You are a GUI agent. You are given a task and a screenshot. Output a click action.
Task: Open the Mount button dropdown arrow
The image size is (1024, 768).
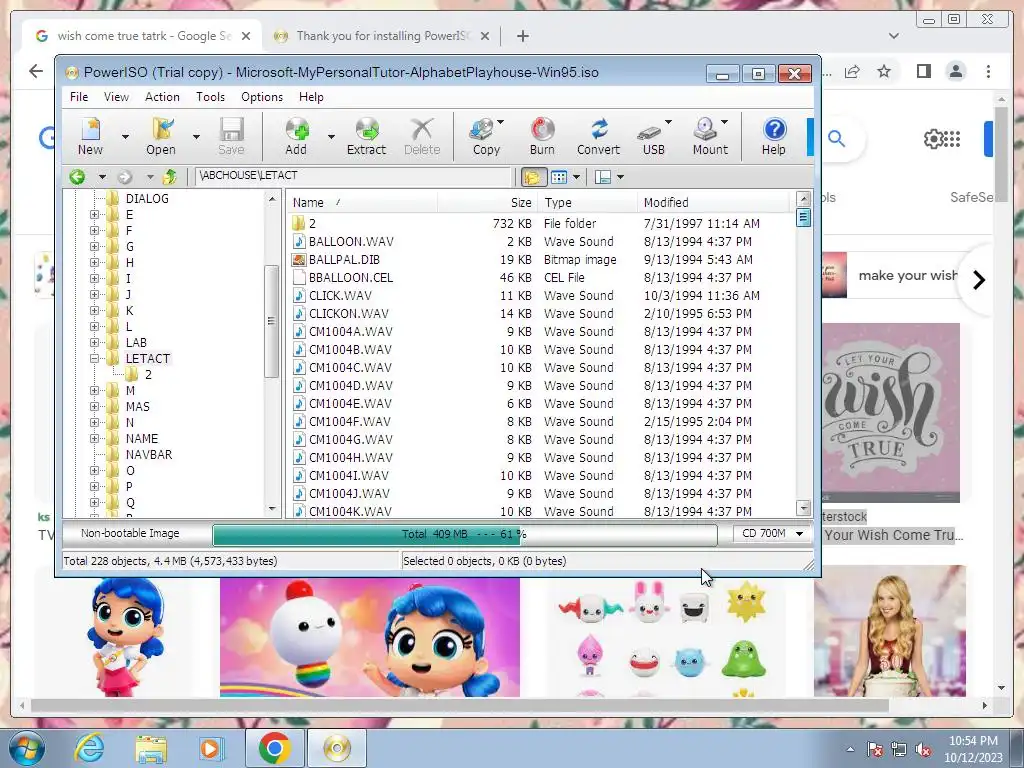724,122
